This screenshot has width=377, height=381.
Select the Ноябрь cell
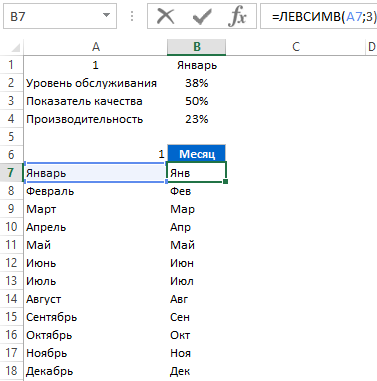95,353
